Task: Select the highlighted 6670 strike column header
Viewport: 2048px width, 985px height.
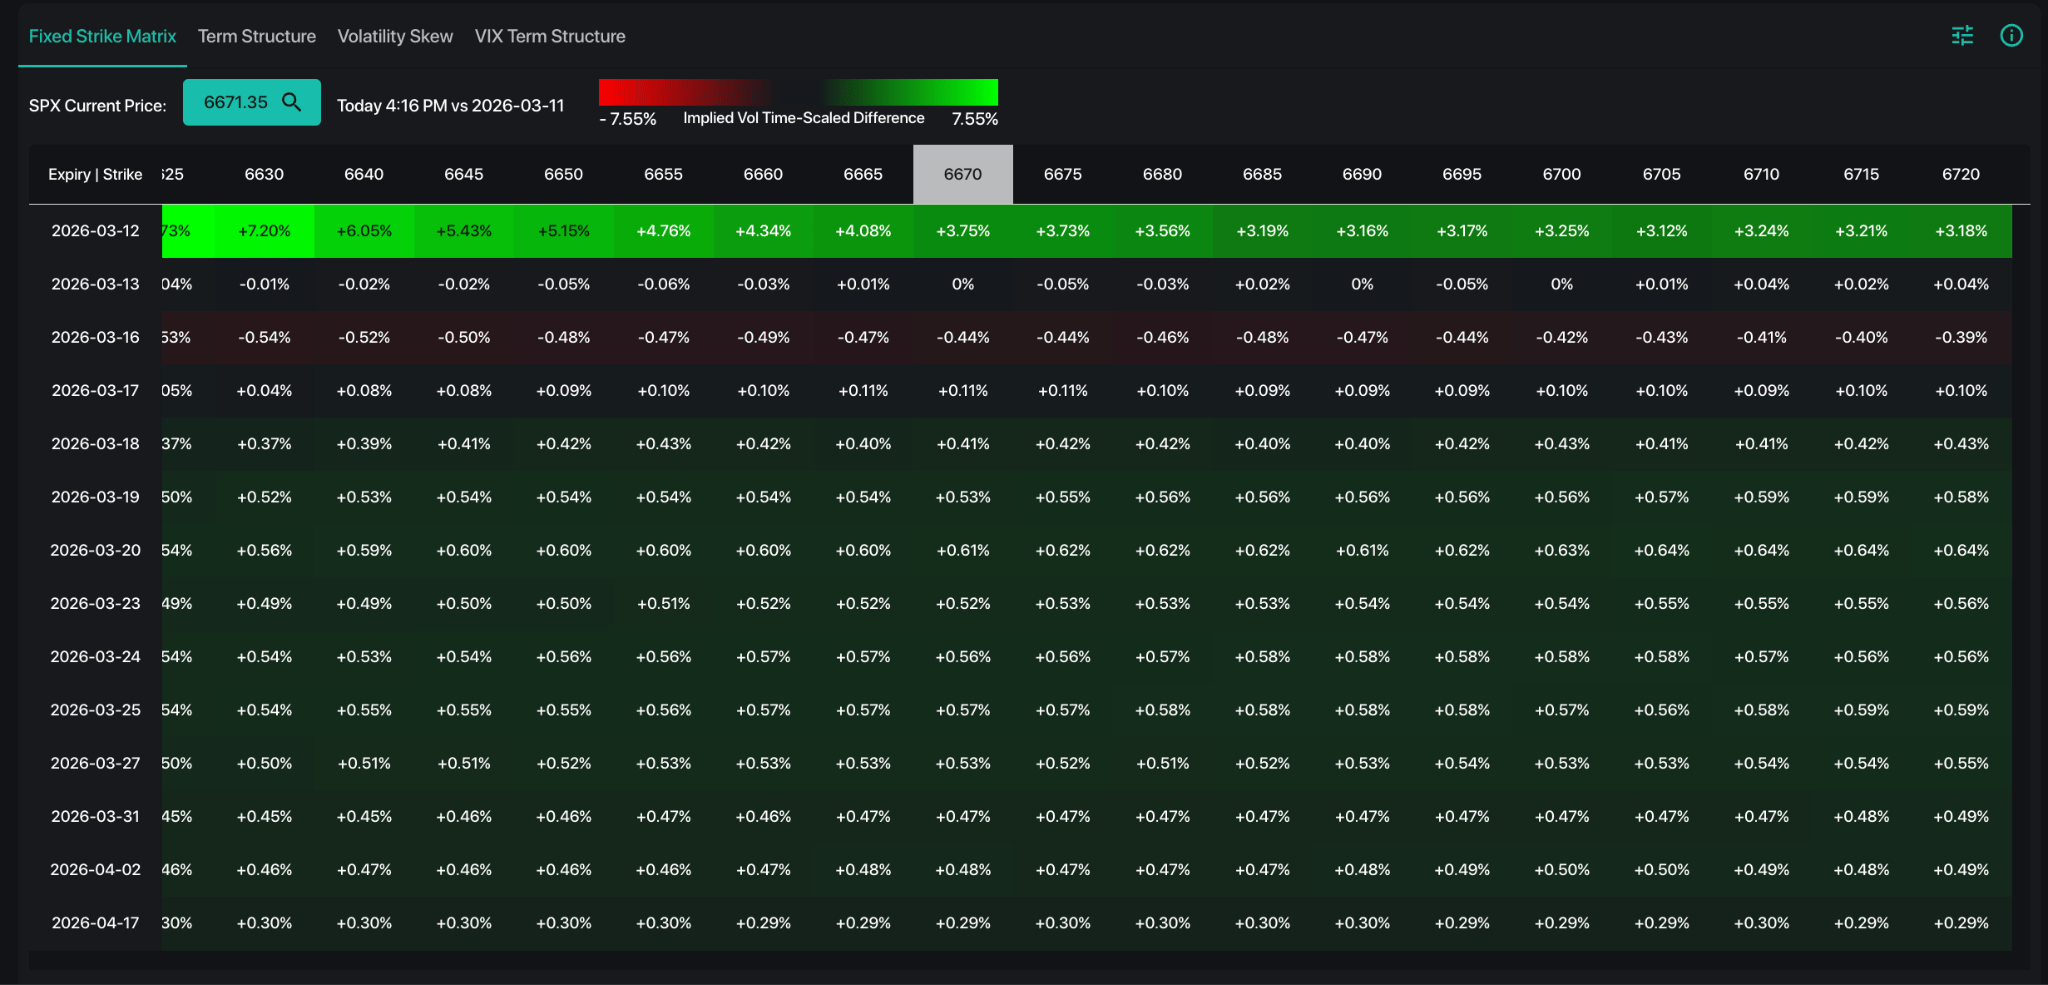Action: click(x=963, y=174)
